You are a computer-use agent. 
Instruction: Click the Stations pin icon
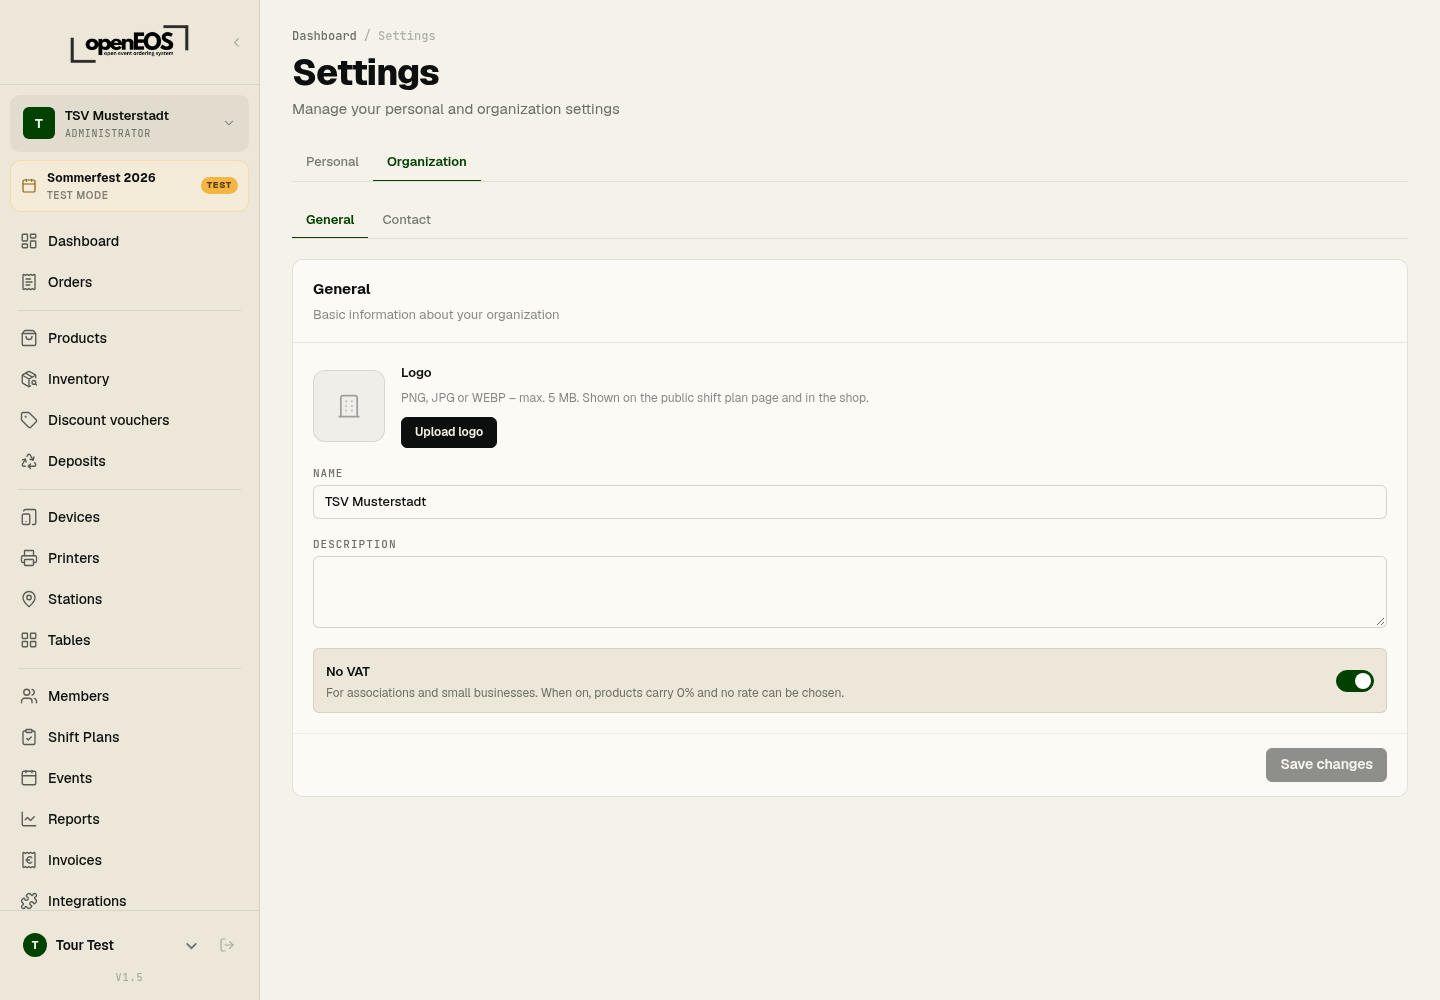[29, 599]
